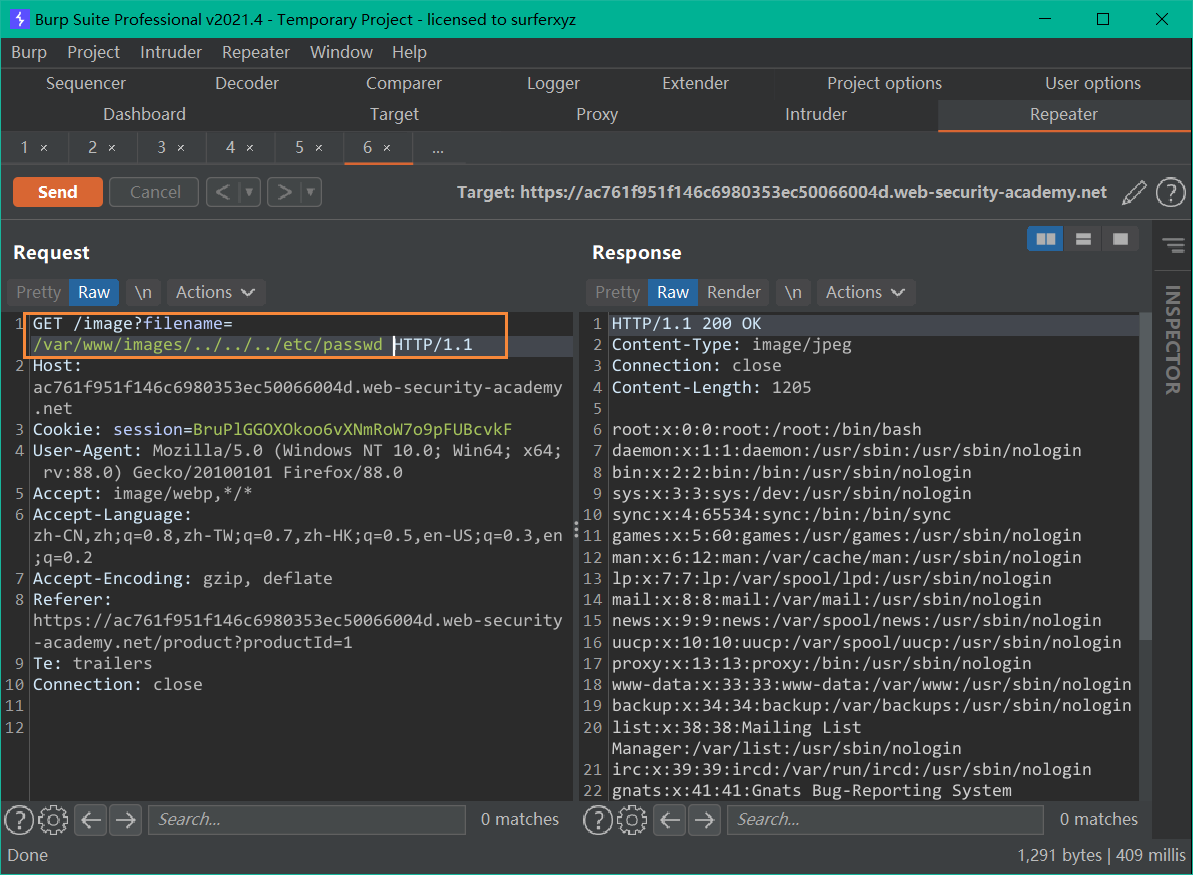
Task: Open back history dropdown arrow
Action: 249,192
